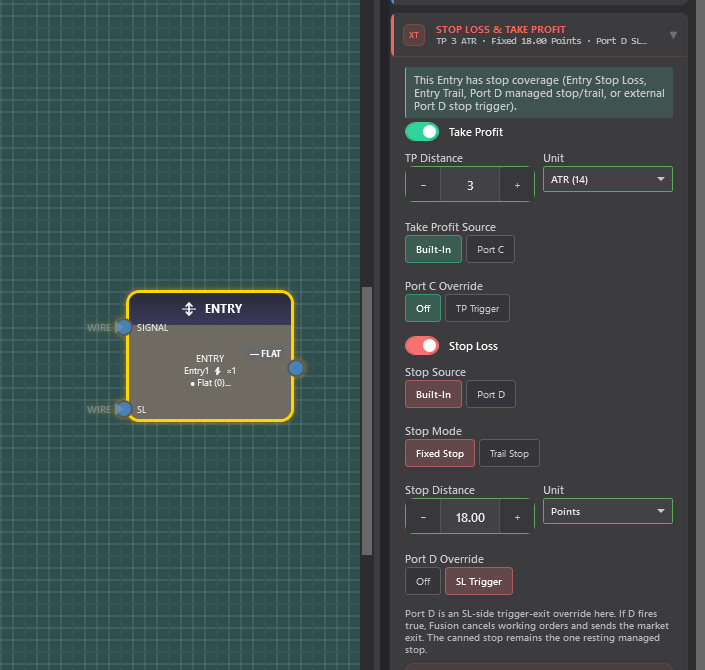Select Port C as Take Profit Source
Screen dimensions: 705x670
[490, 249]
